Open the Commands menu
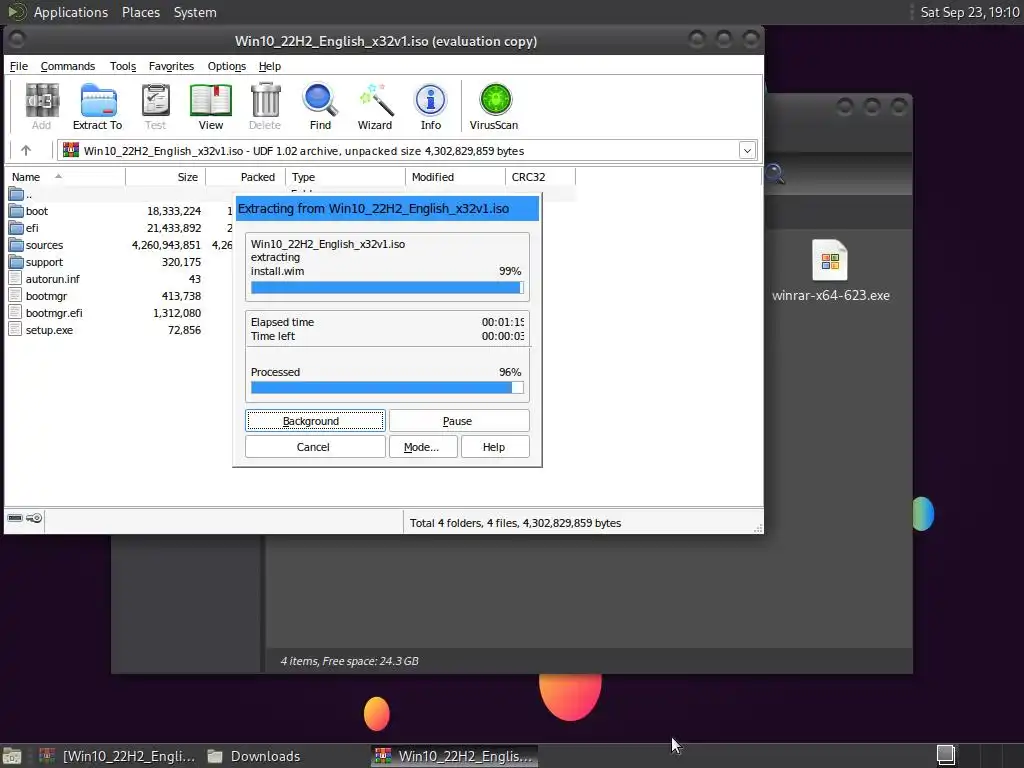 (x=67, y=66)
